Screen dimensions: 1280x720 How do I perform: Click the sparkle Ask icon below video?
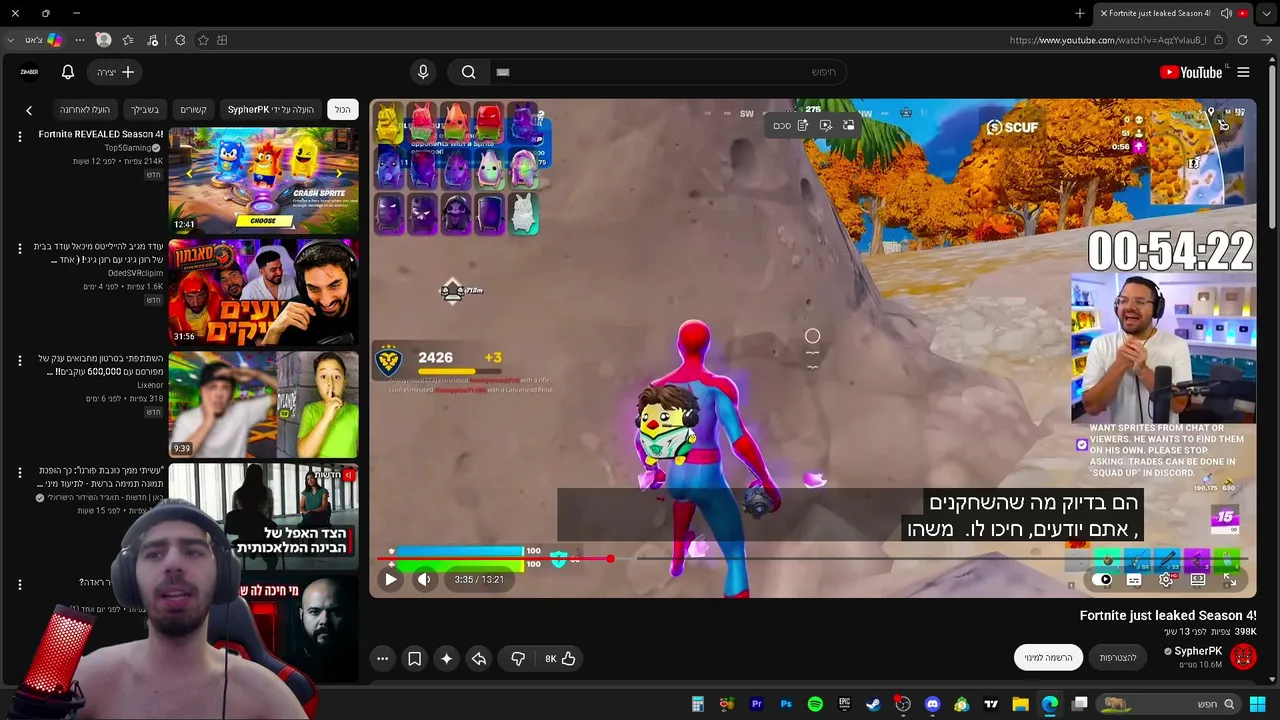pyautogui.click(x=447, y=658)
